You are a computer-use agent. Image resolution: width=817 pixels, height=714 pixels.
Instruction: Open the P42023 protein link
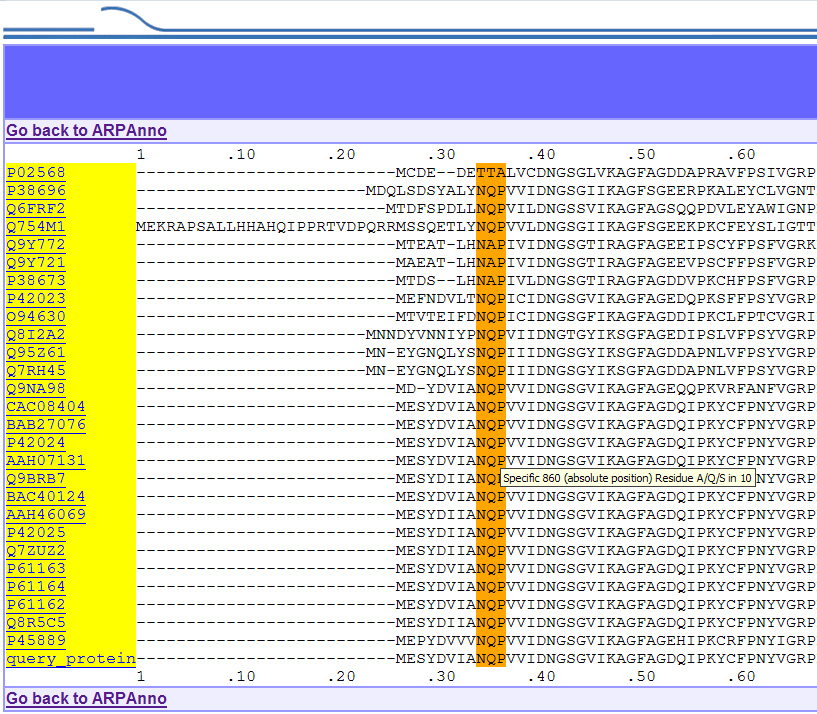[x=36, y=299]
